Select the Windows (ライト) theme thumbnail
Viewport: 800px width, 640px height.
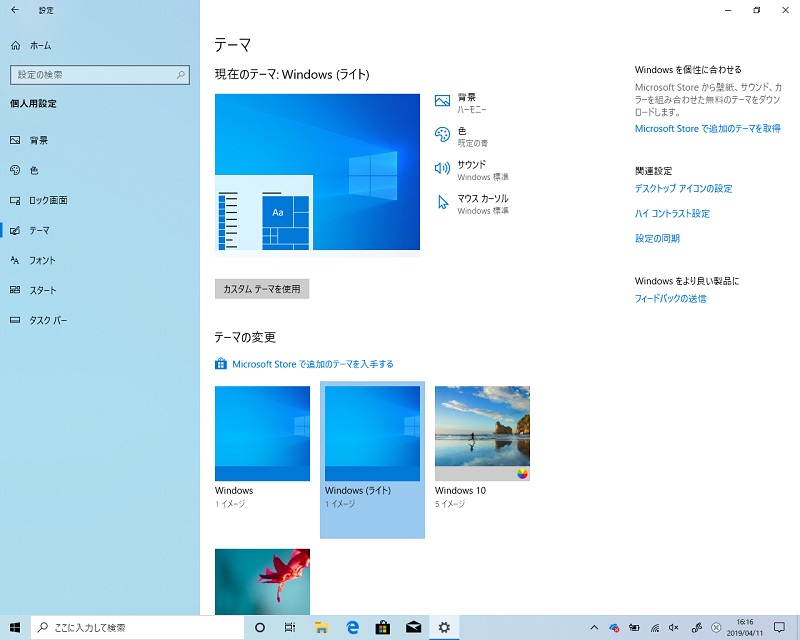[x=372, y=433]
